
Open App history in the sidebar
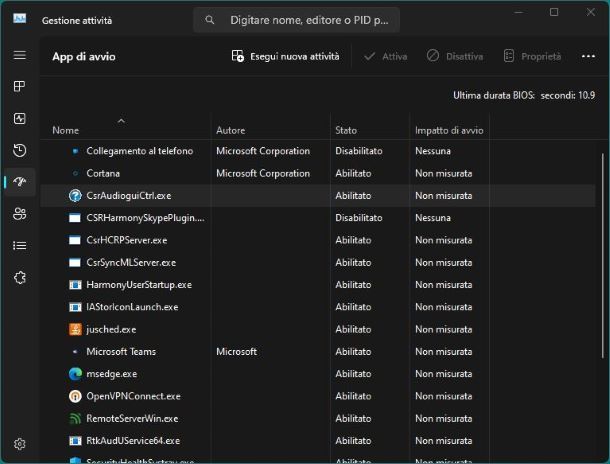pos(19,151)
